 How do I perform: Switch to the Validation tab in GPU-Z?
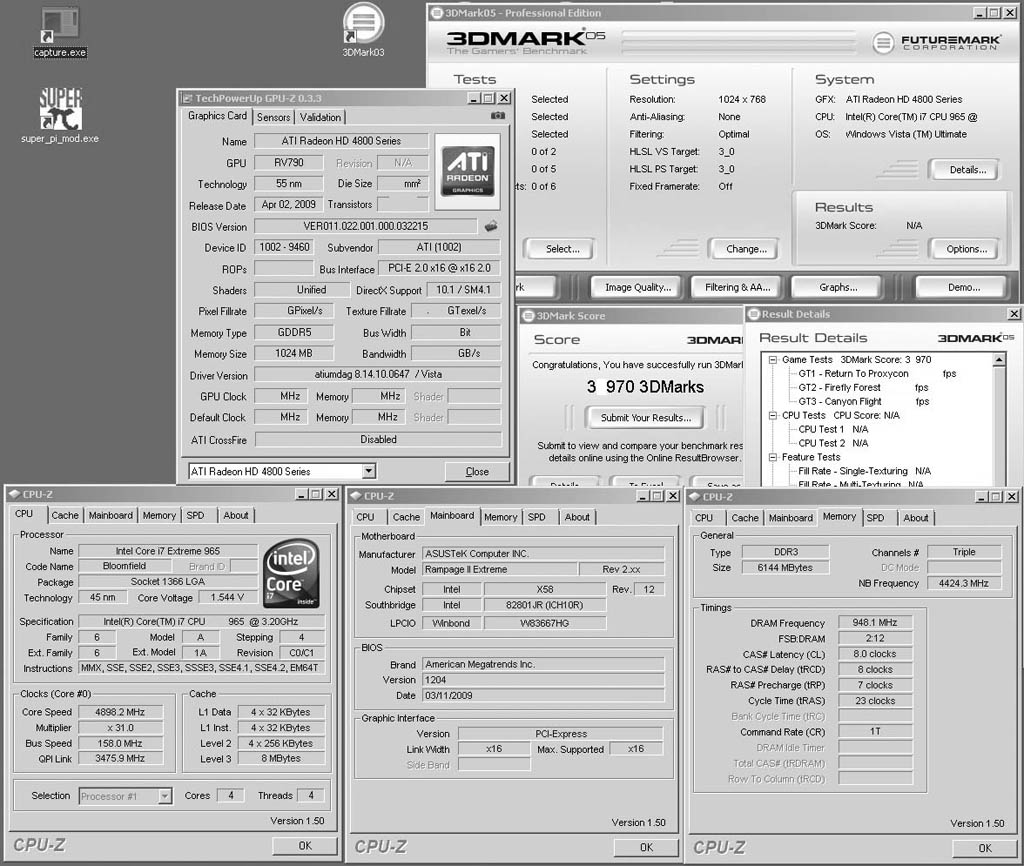[x=320, y=117]
